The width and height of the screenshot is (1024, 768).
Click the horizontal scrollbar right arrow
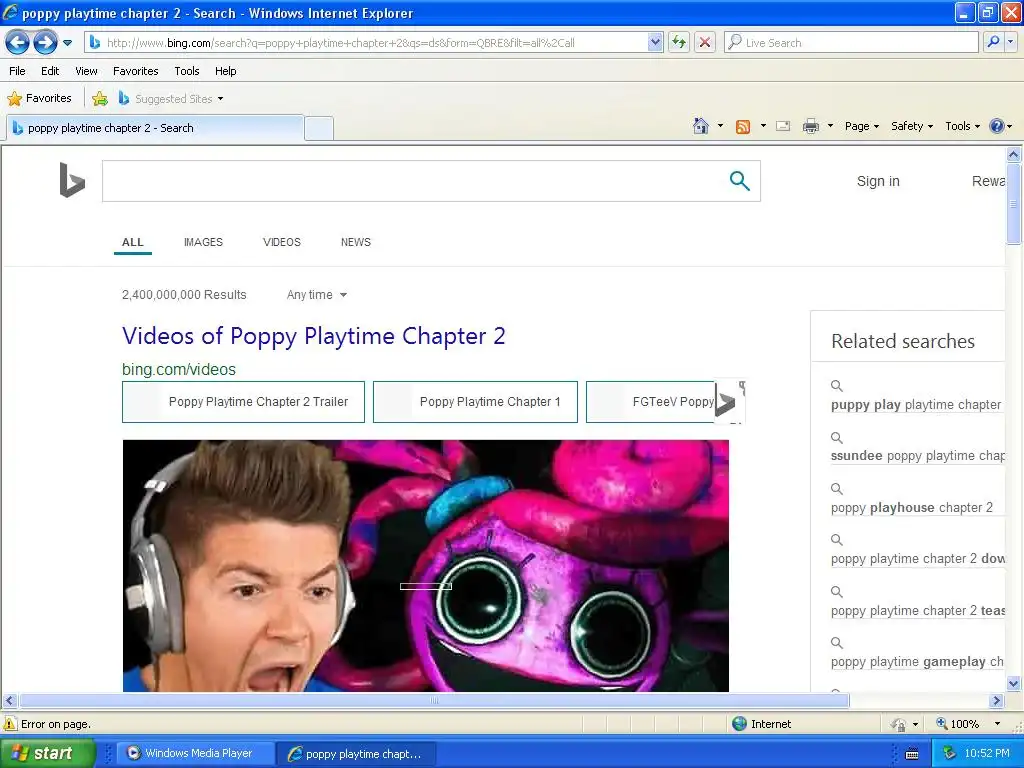point(996,701)
